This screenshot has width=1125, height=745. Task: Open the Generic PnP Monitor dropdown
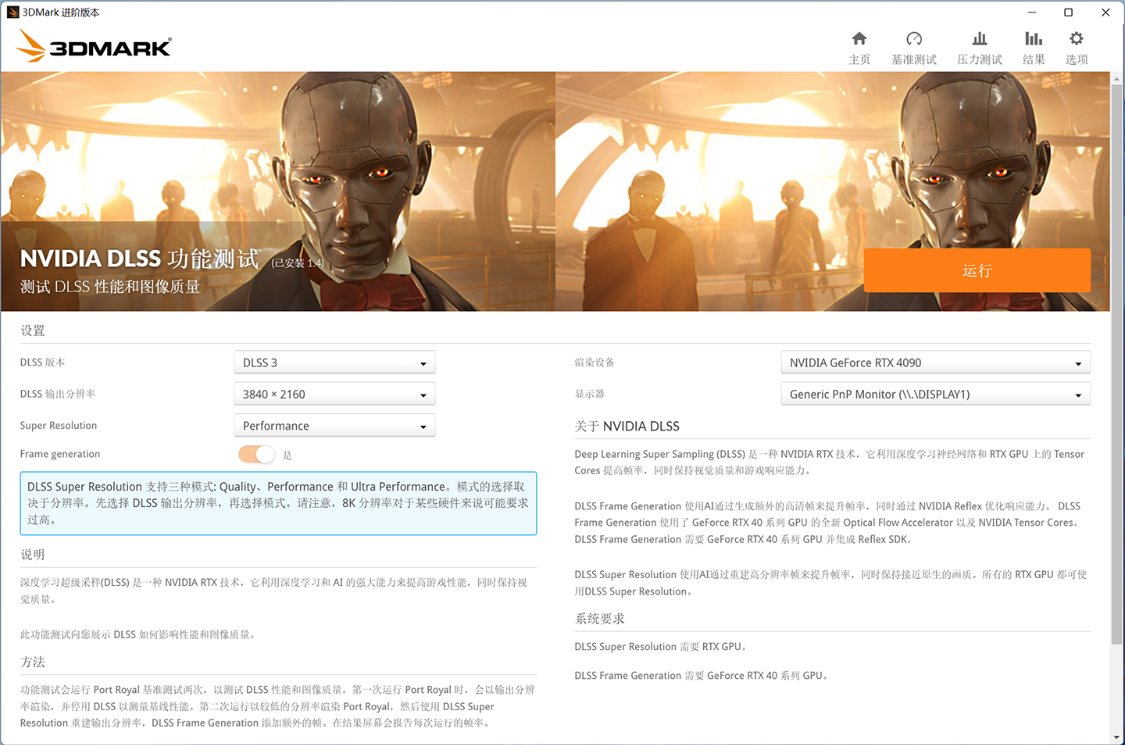(x=934, y=395)
